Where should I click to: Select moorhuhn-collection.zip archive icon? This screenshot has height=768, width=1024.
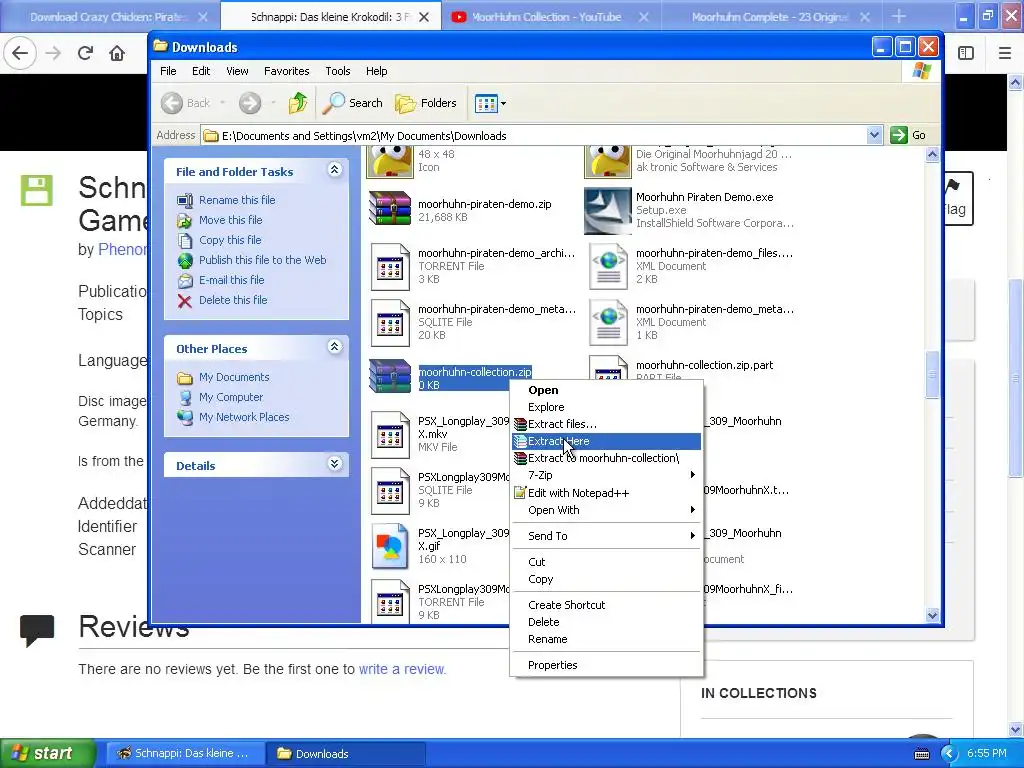tap(390, 377)
